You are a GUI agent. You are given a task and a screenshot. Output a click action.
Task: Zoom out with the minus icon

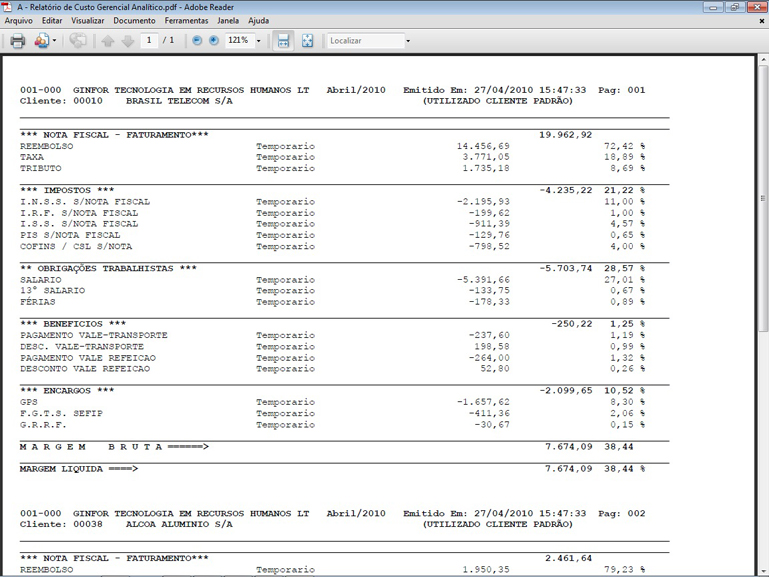(x=197, y=41)
